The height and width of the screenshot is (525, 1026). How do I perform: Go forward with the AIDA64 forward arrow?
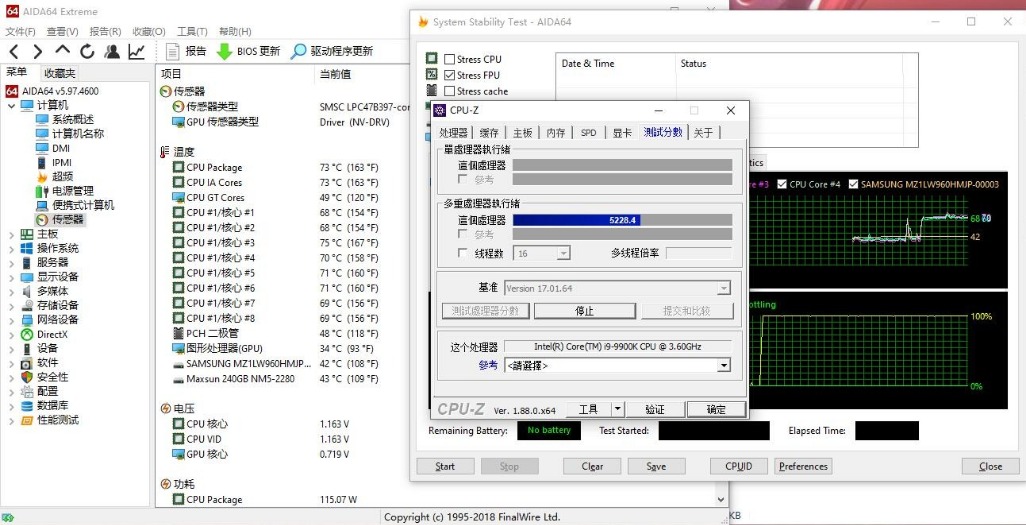tap(38, 51)
